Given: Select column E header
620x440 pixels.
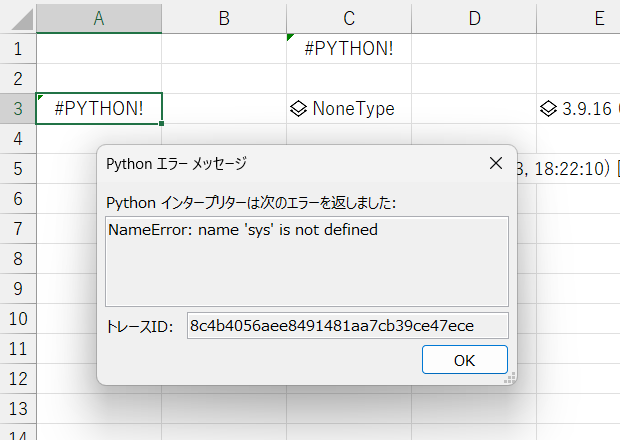Looking at the screenshot, I should pyautogui.click(x=578, y=18).
